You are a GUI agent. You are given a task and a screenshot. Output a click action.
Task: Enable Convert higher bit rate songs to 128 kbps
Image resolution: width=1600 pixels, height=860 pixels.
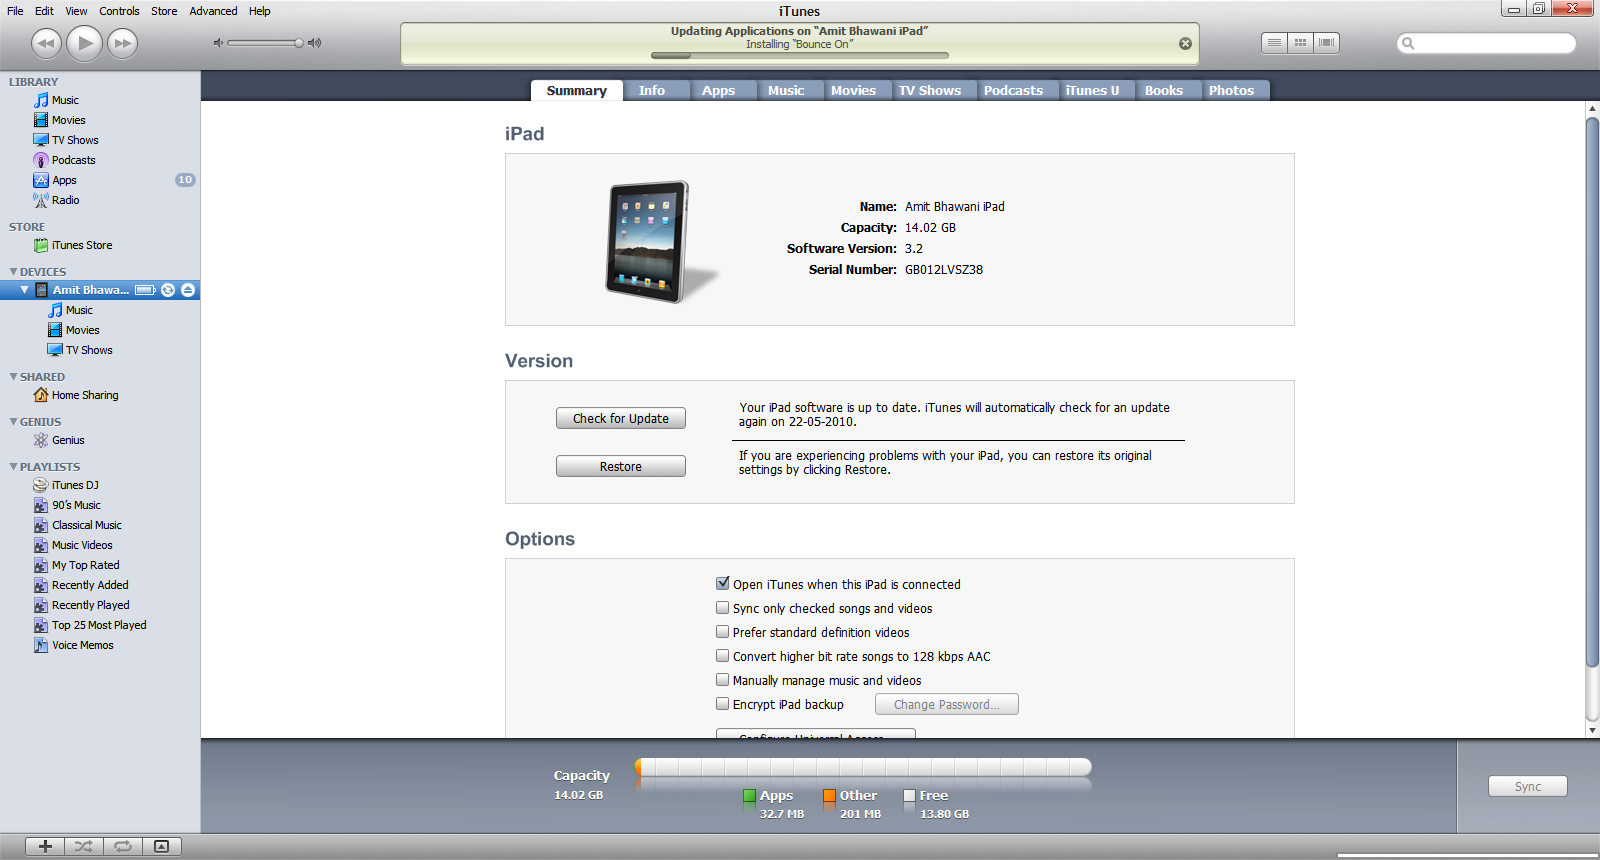pyautogui.click(x=723, y=655)
